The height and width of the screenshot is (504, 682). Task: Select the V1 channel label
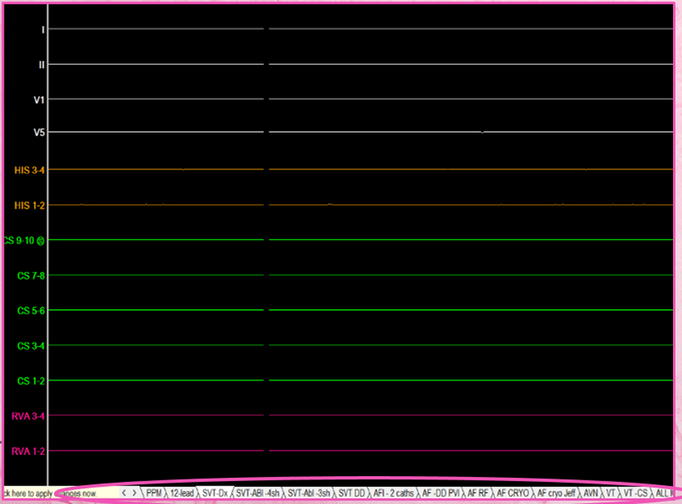click(x=39, y=100)
